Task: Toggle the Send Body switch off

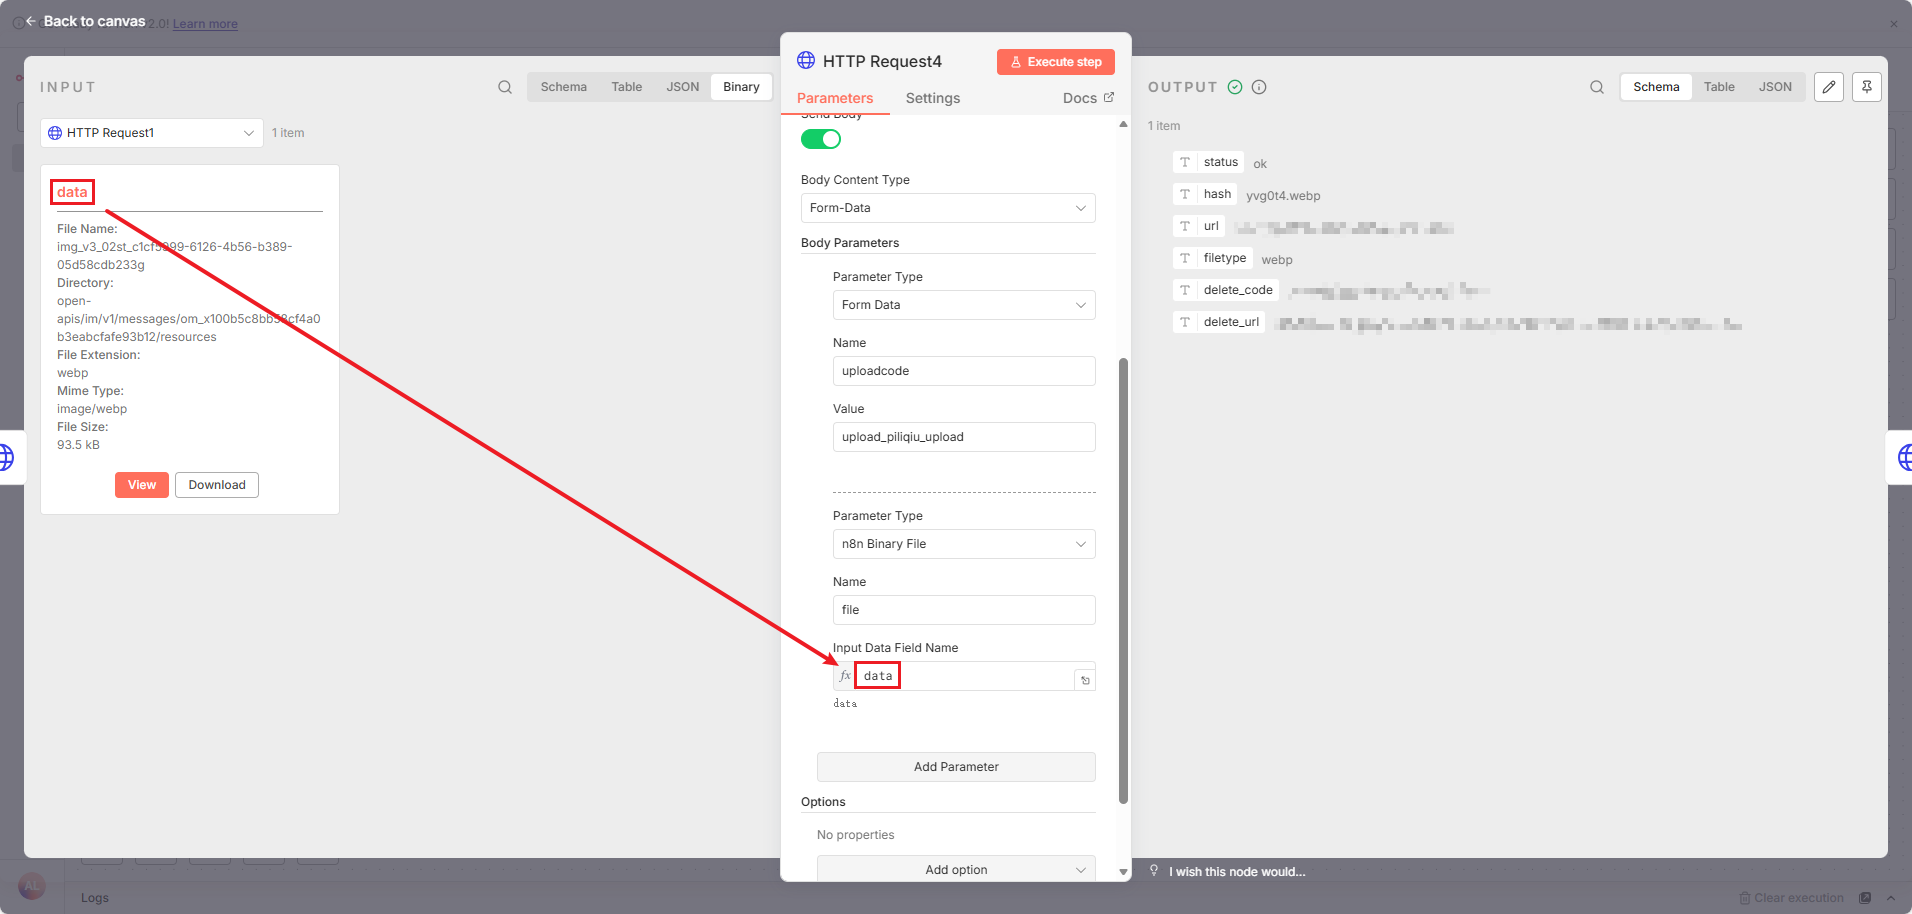Action: click(821, 139)
